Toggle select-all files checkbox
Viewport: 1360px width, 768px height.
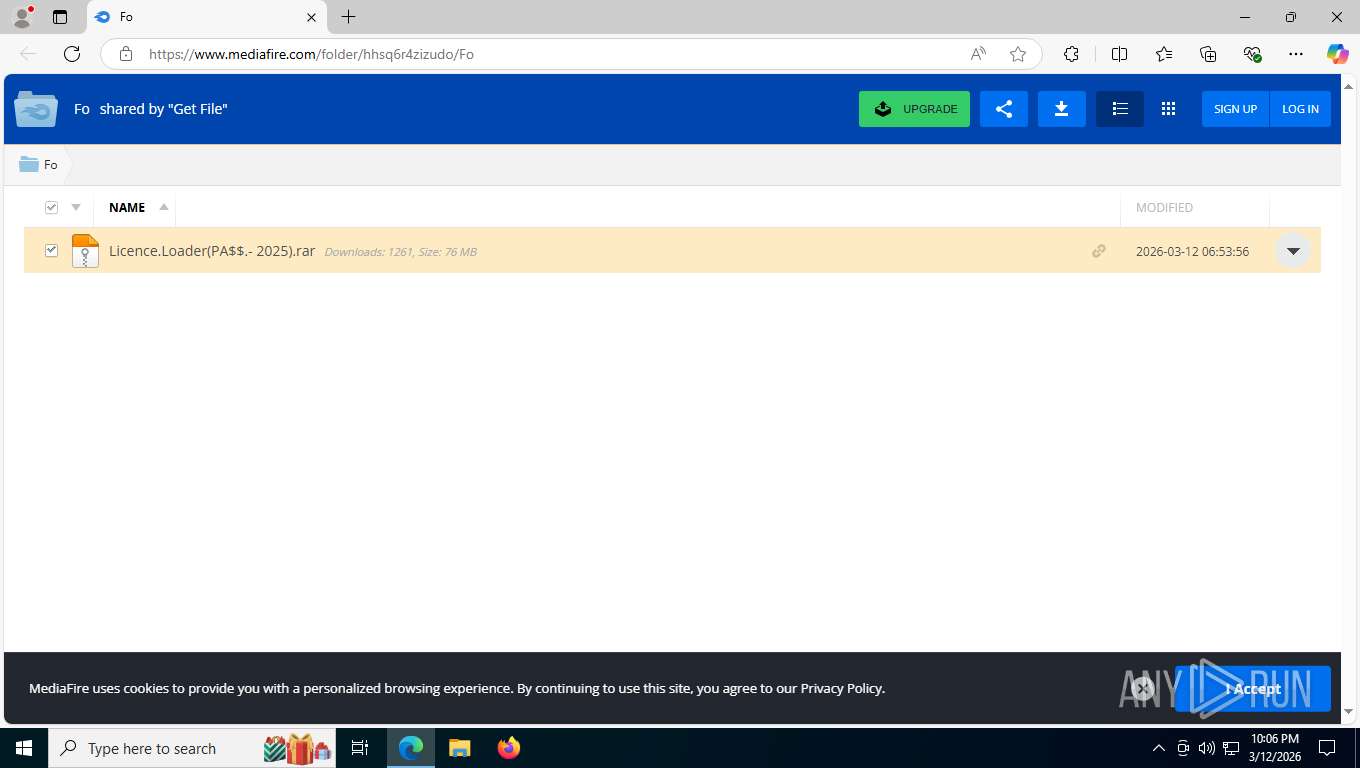(51, 207)
